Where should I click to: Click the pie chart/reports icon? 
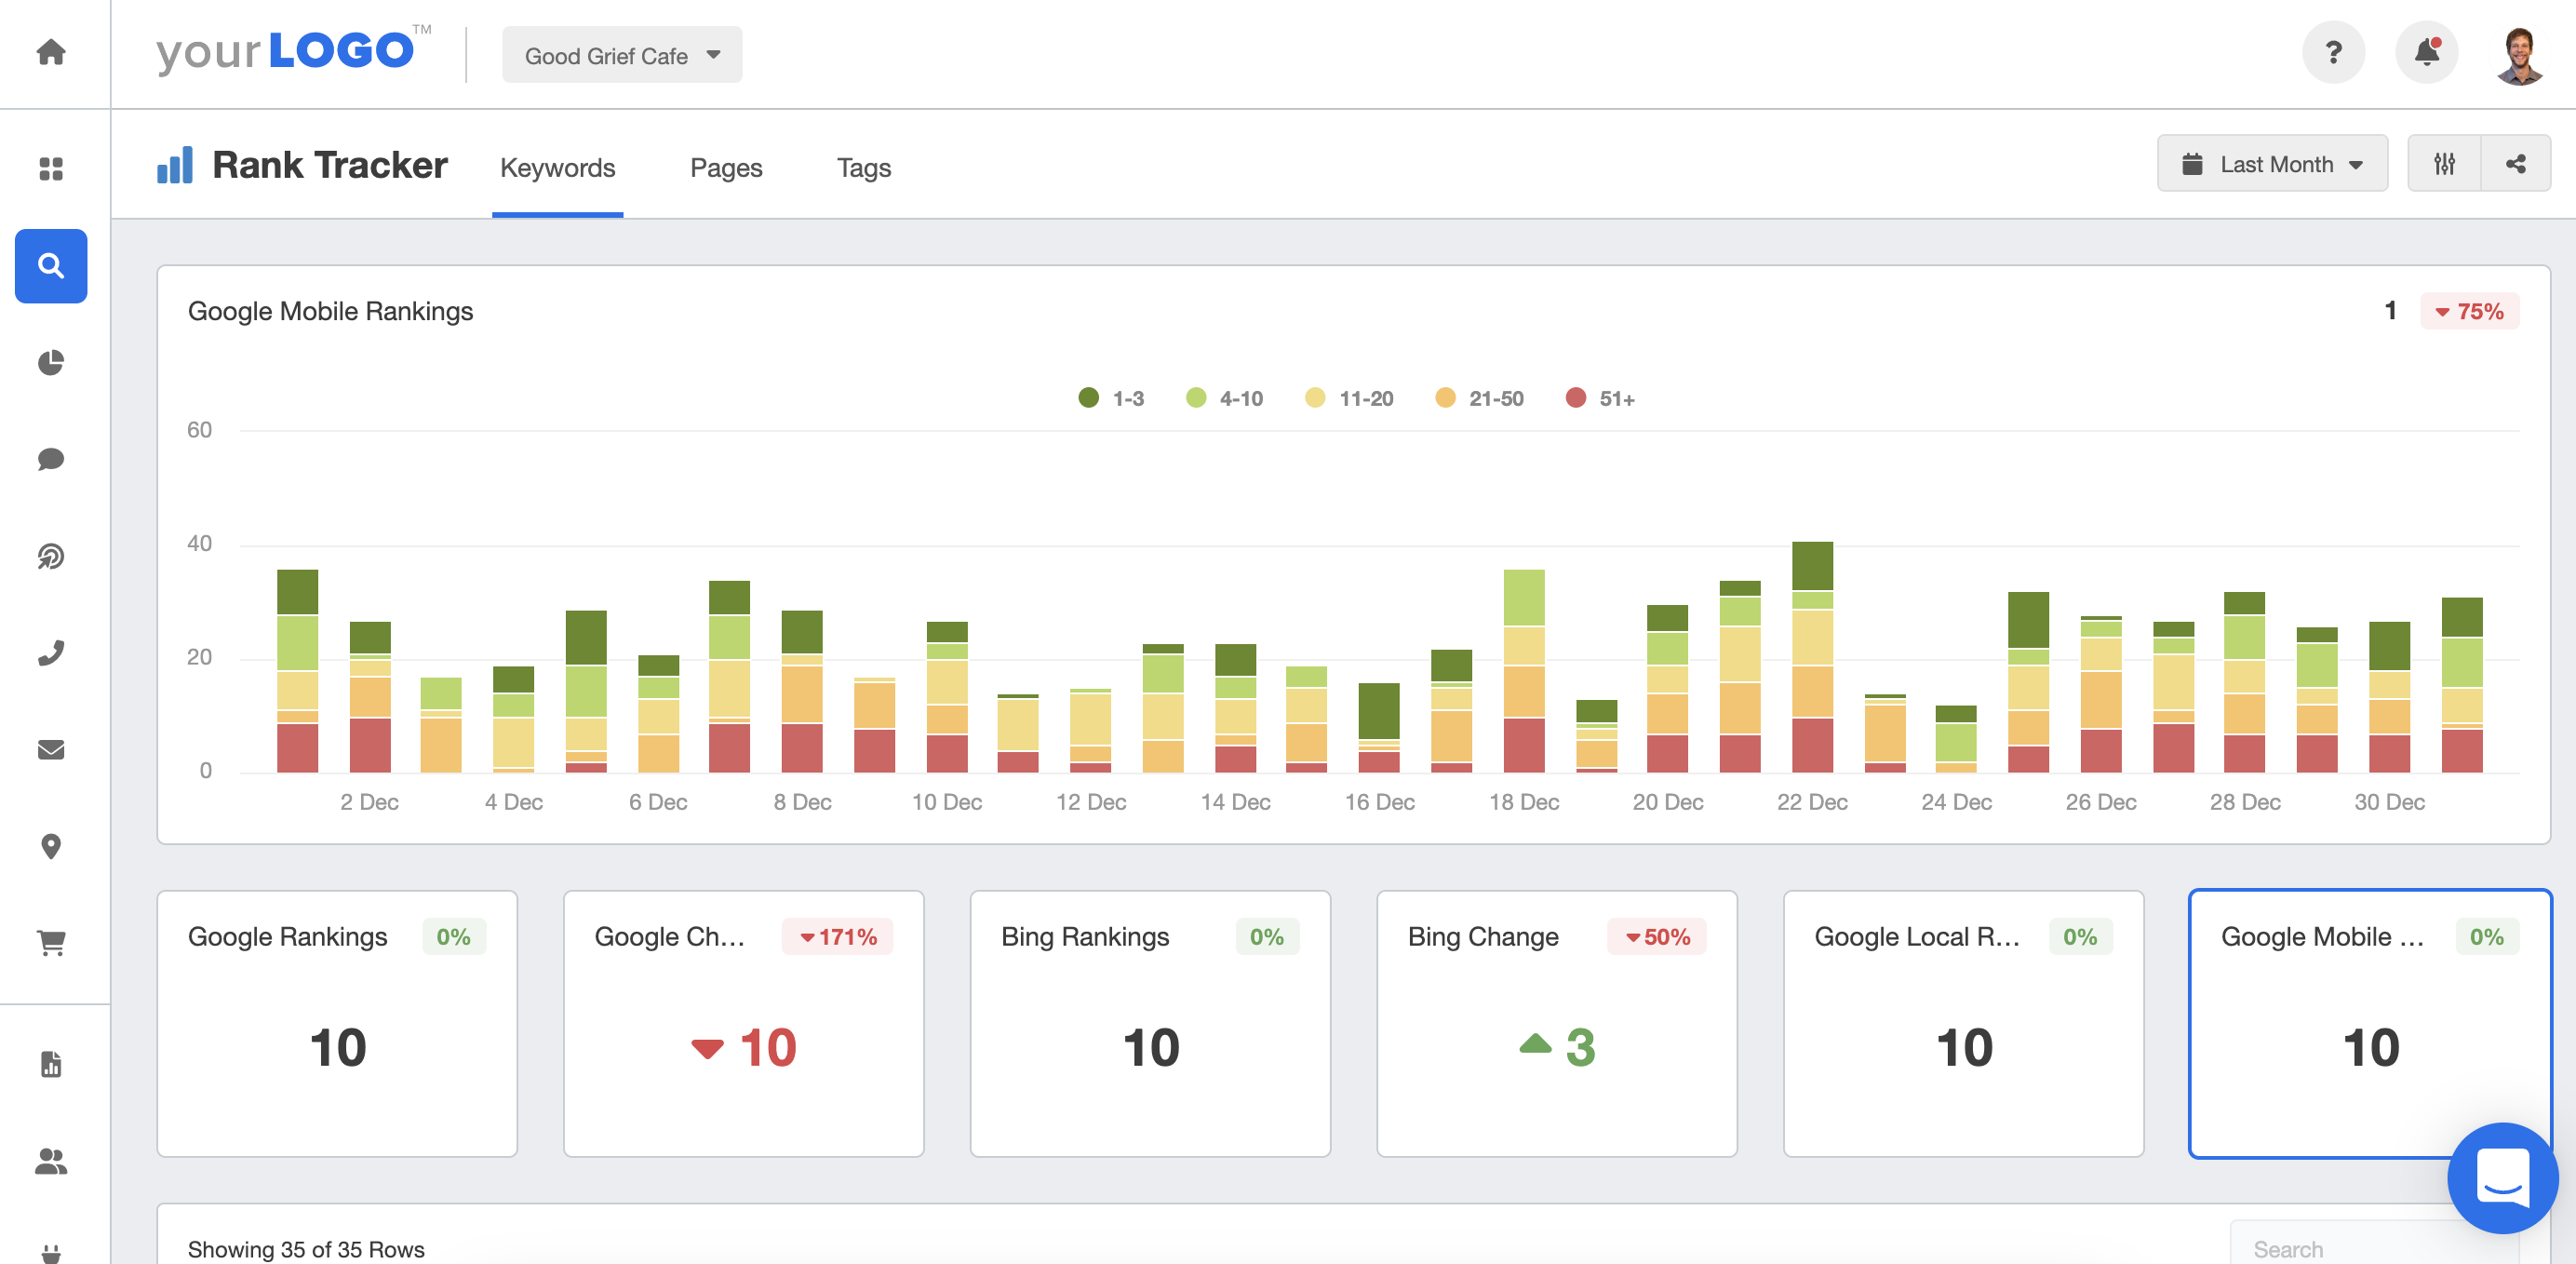49,363
